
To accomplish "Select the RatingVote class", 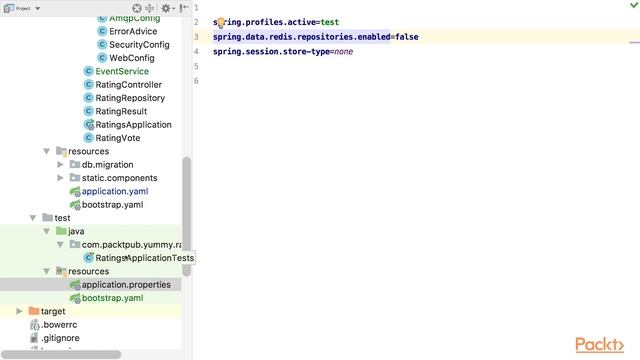I will pyautogui.click(x=118, y=138).
